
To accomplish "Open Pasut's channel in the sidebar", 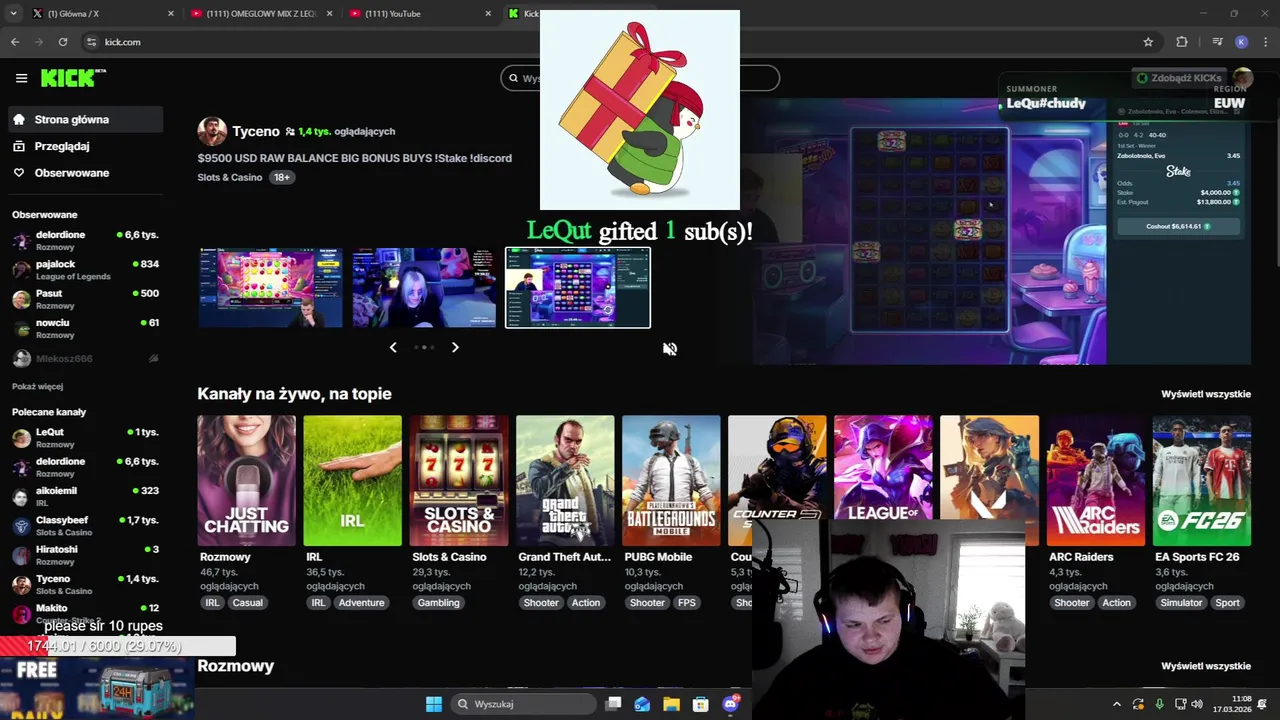I will point(85,299).
